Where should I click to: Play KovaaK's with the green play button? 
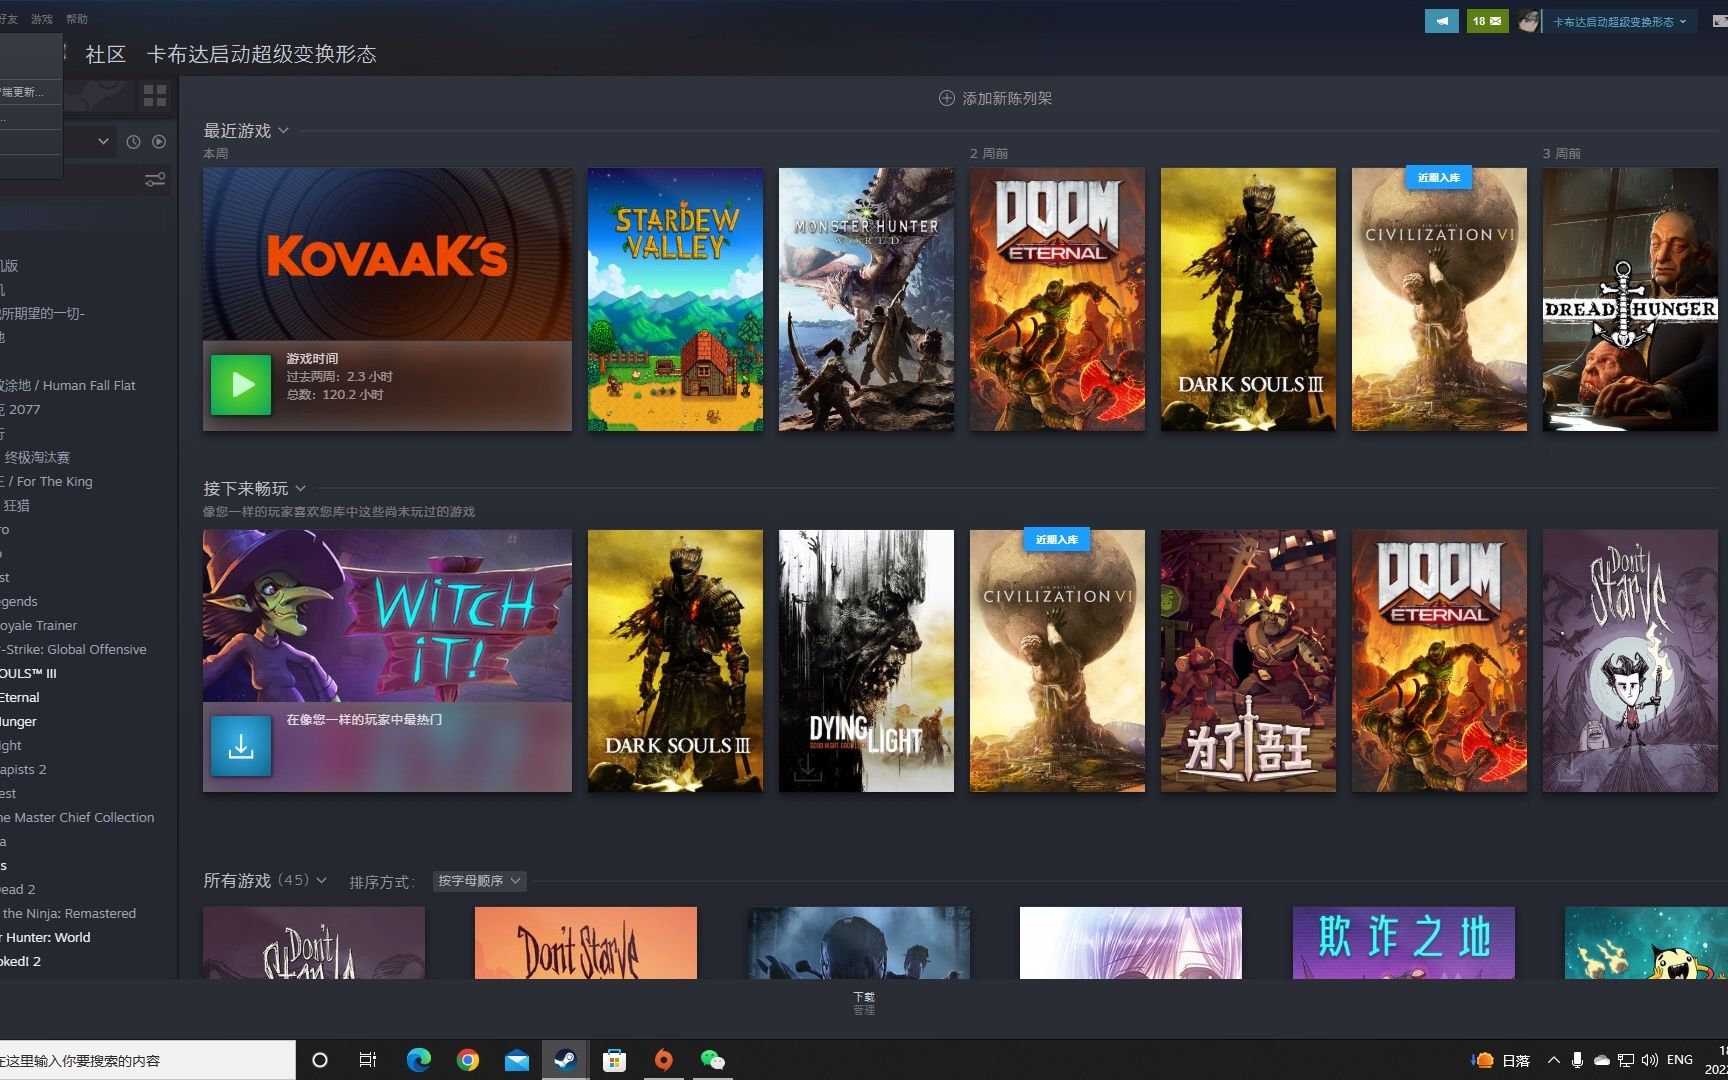[241, 385]
